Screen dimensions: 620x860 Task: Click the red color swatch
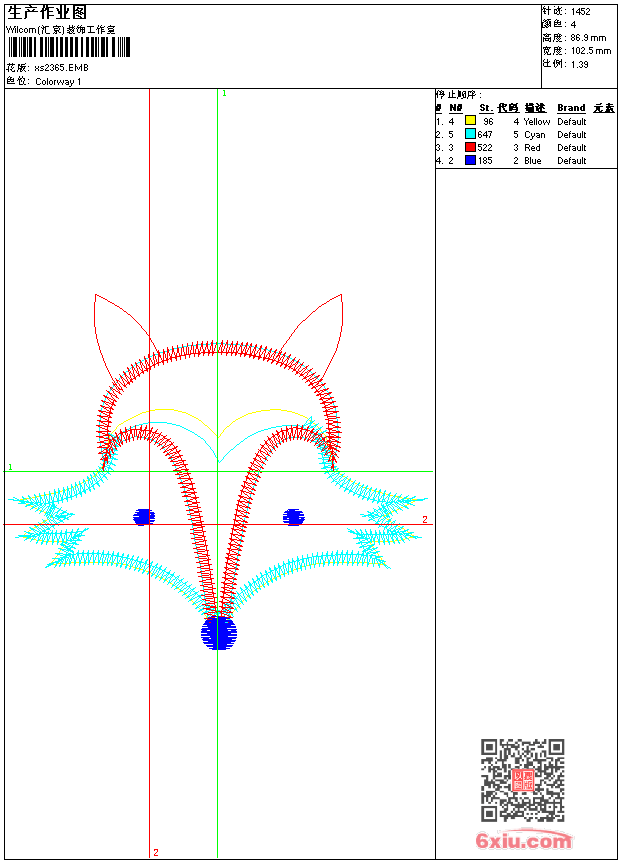click(x=470, y=147)
